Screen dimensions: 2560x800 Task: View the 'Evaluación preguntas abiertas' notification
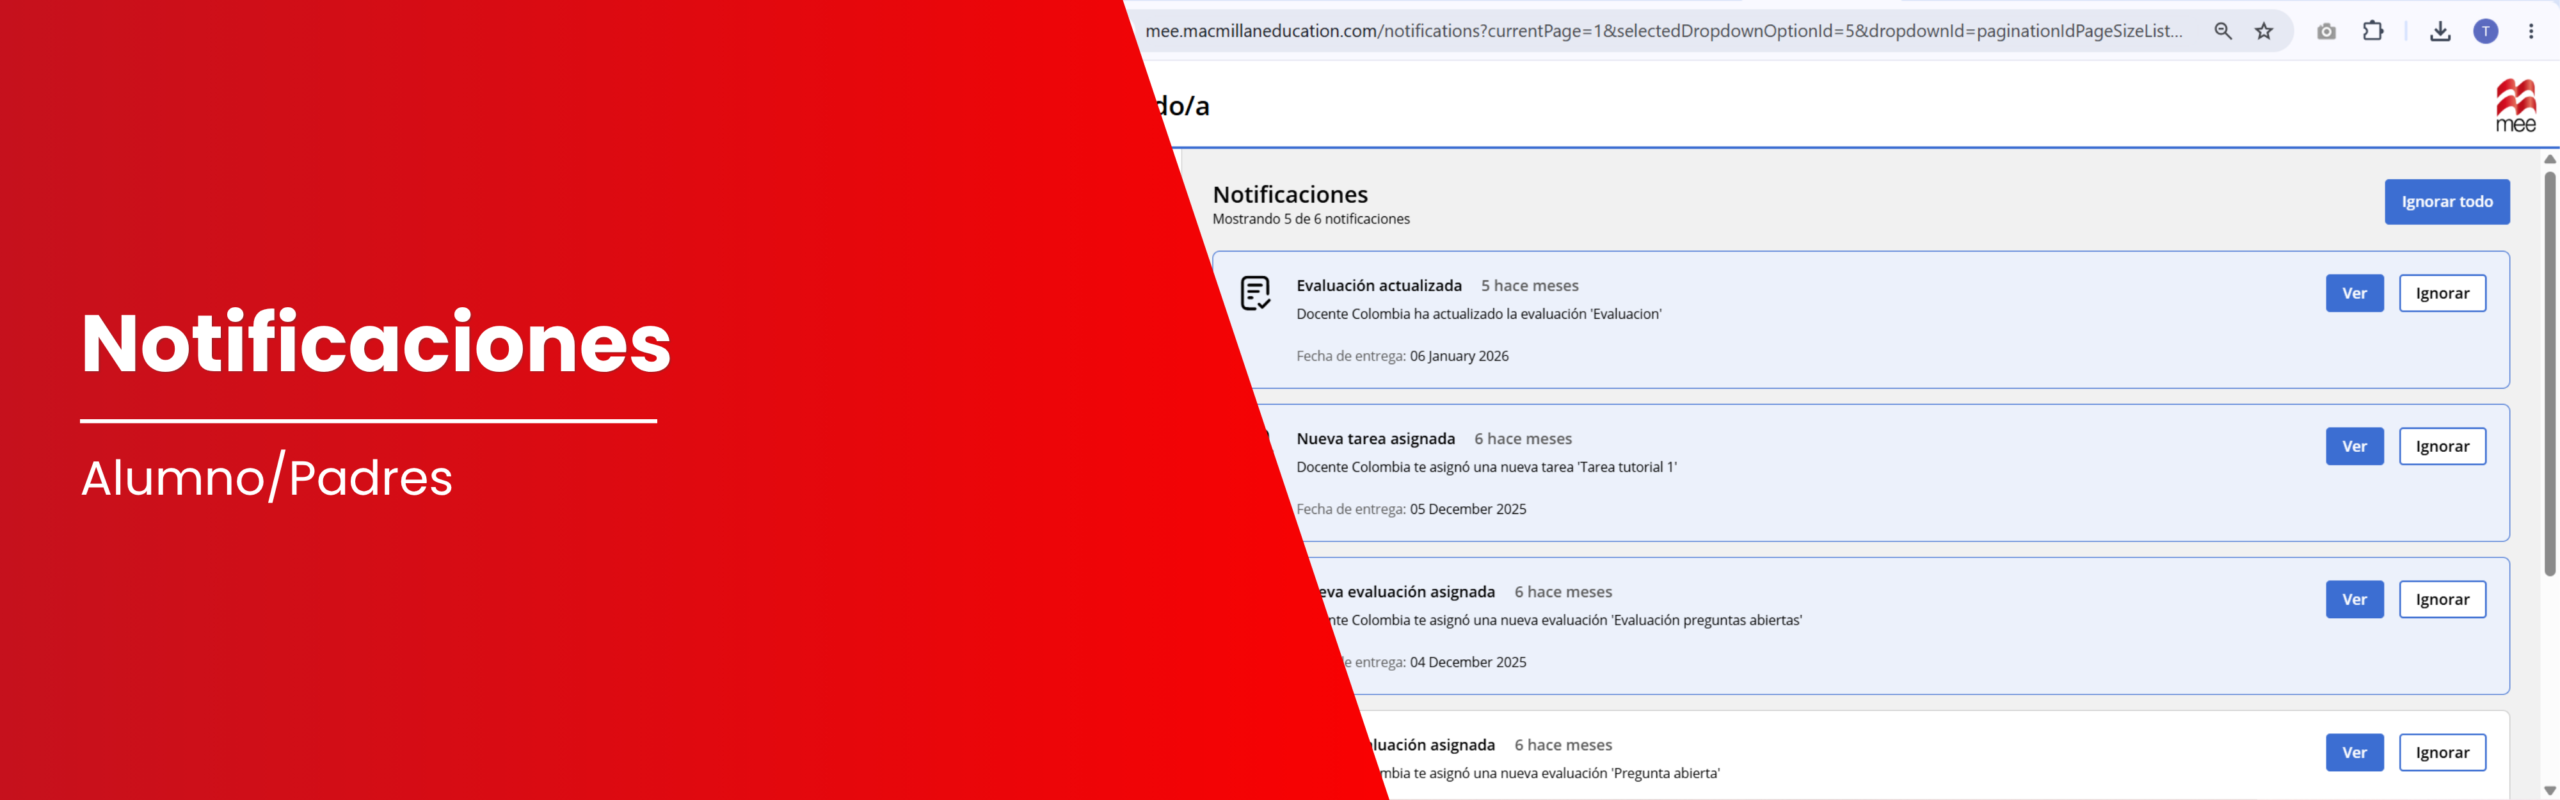[2355, 599]
